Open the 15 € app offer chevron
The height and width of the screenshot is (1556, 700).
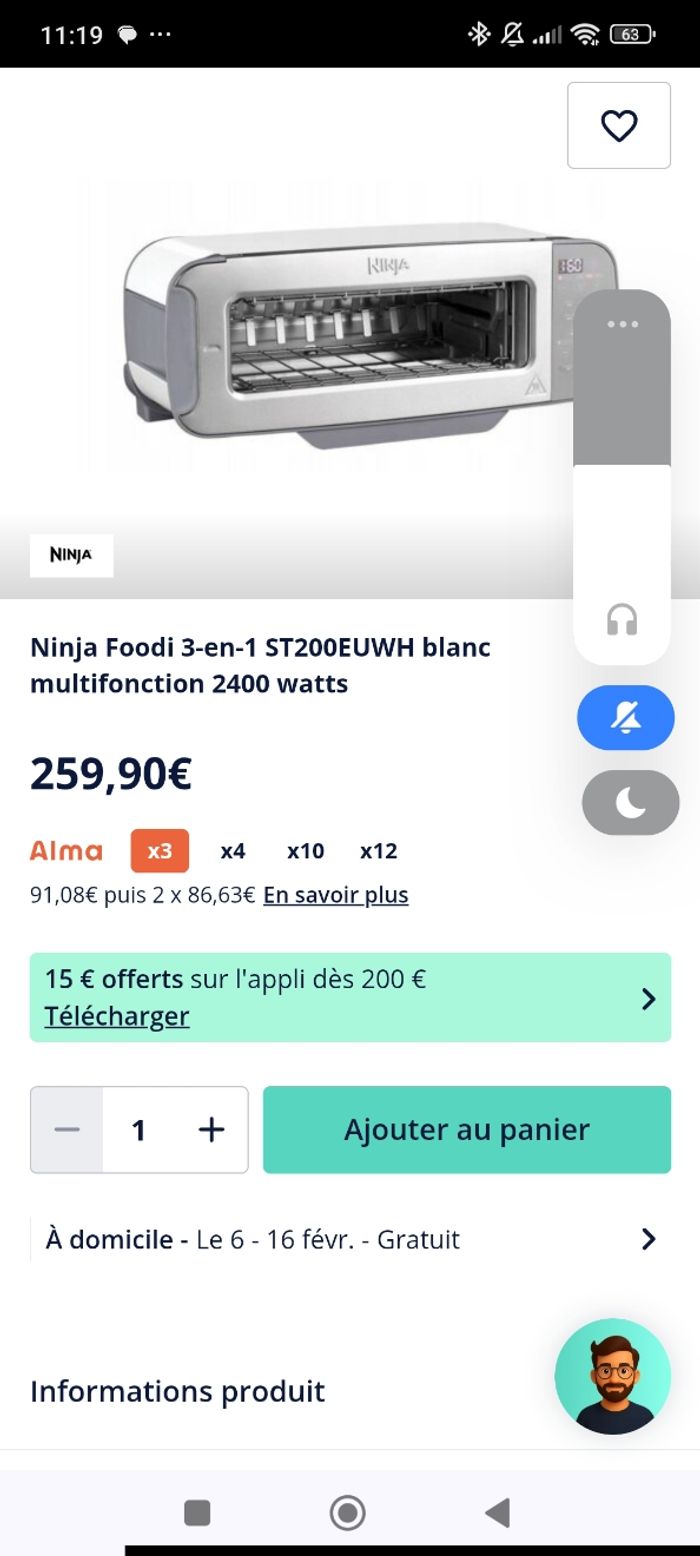coord(648,998)
